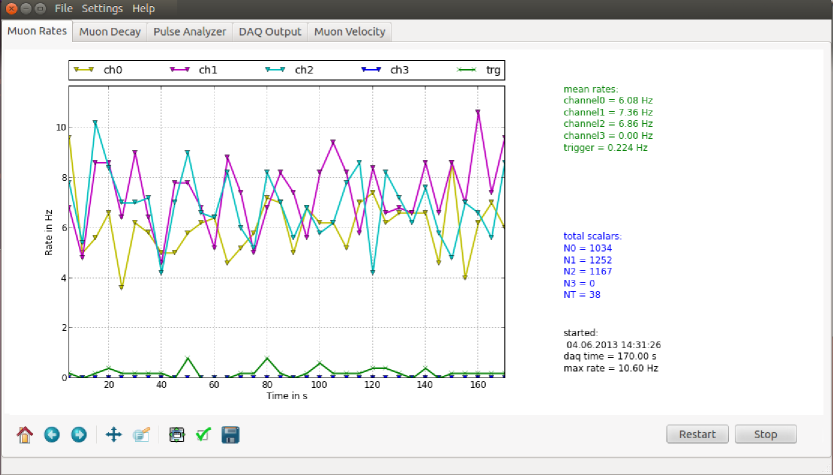Click the ch1 legend entry

click(x=194, y=70)
